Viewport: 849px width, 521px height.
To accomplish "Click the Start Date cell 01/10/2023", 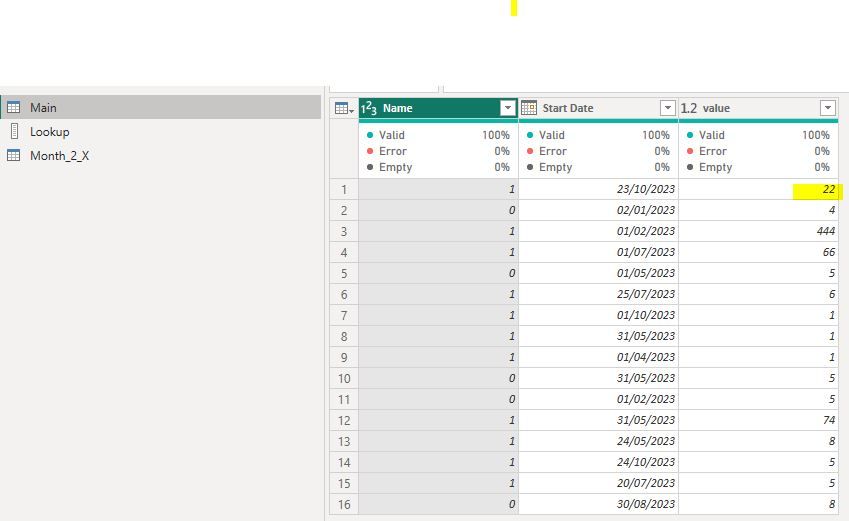I will [598, 315].
